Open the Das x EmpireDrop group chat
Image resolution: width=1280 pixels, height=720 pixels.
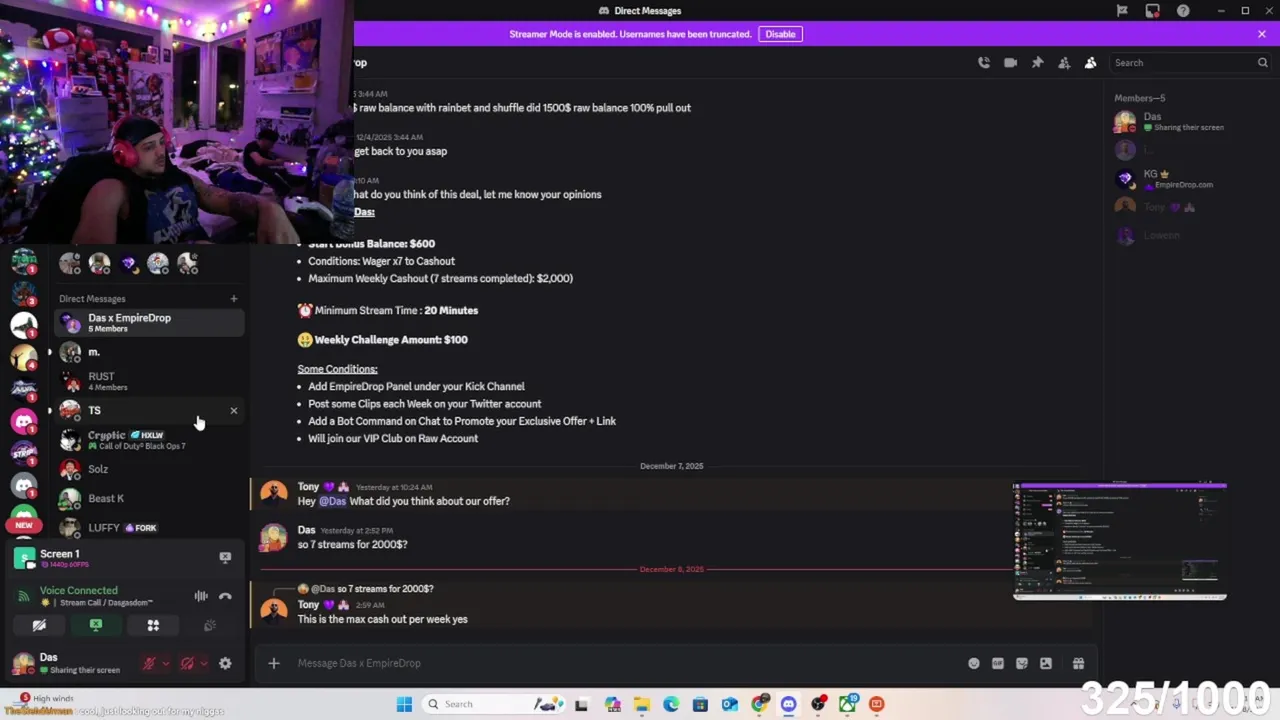pos(149,322)
